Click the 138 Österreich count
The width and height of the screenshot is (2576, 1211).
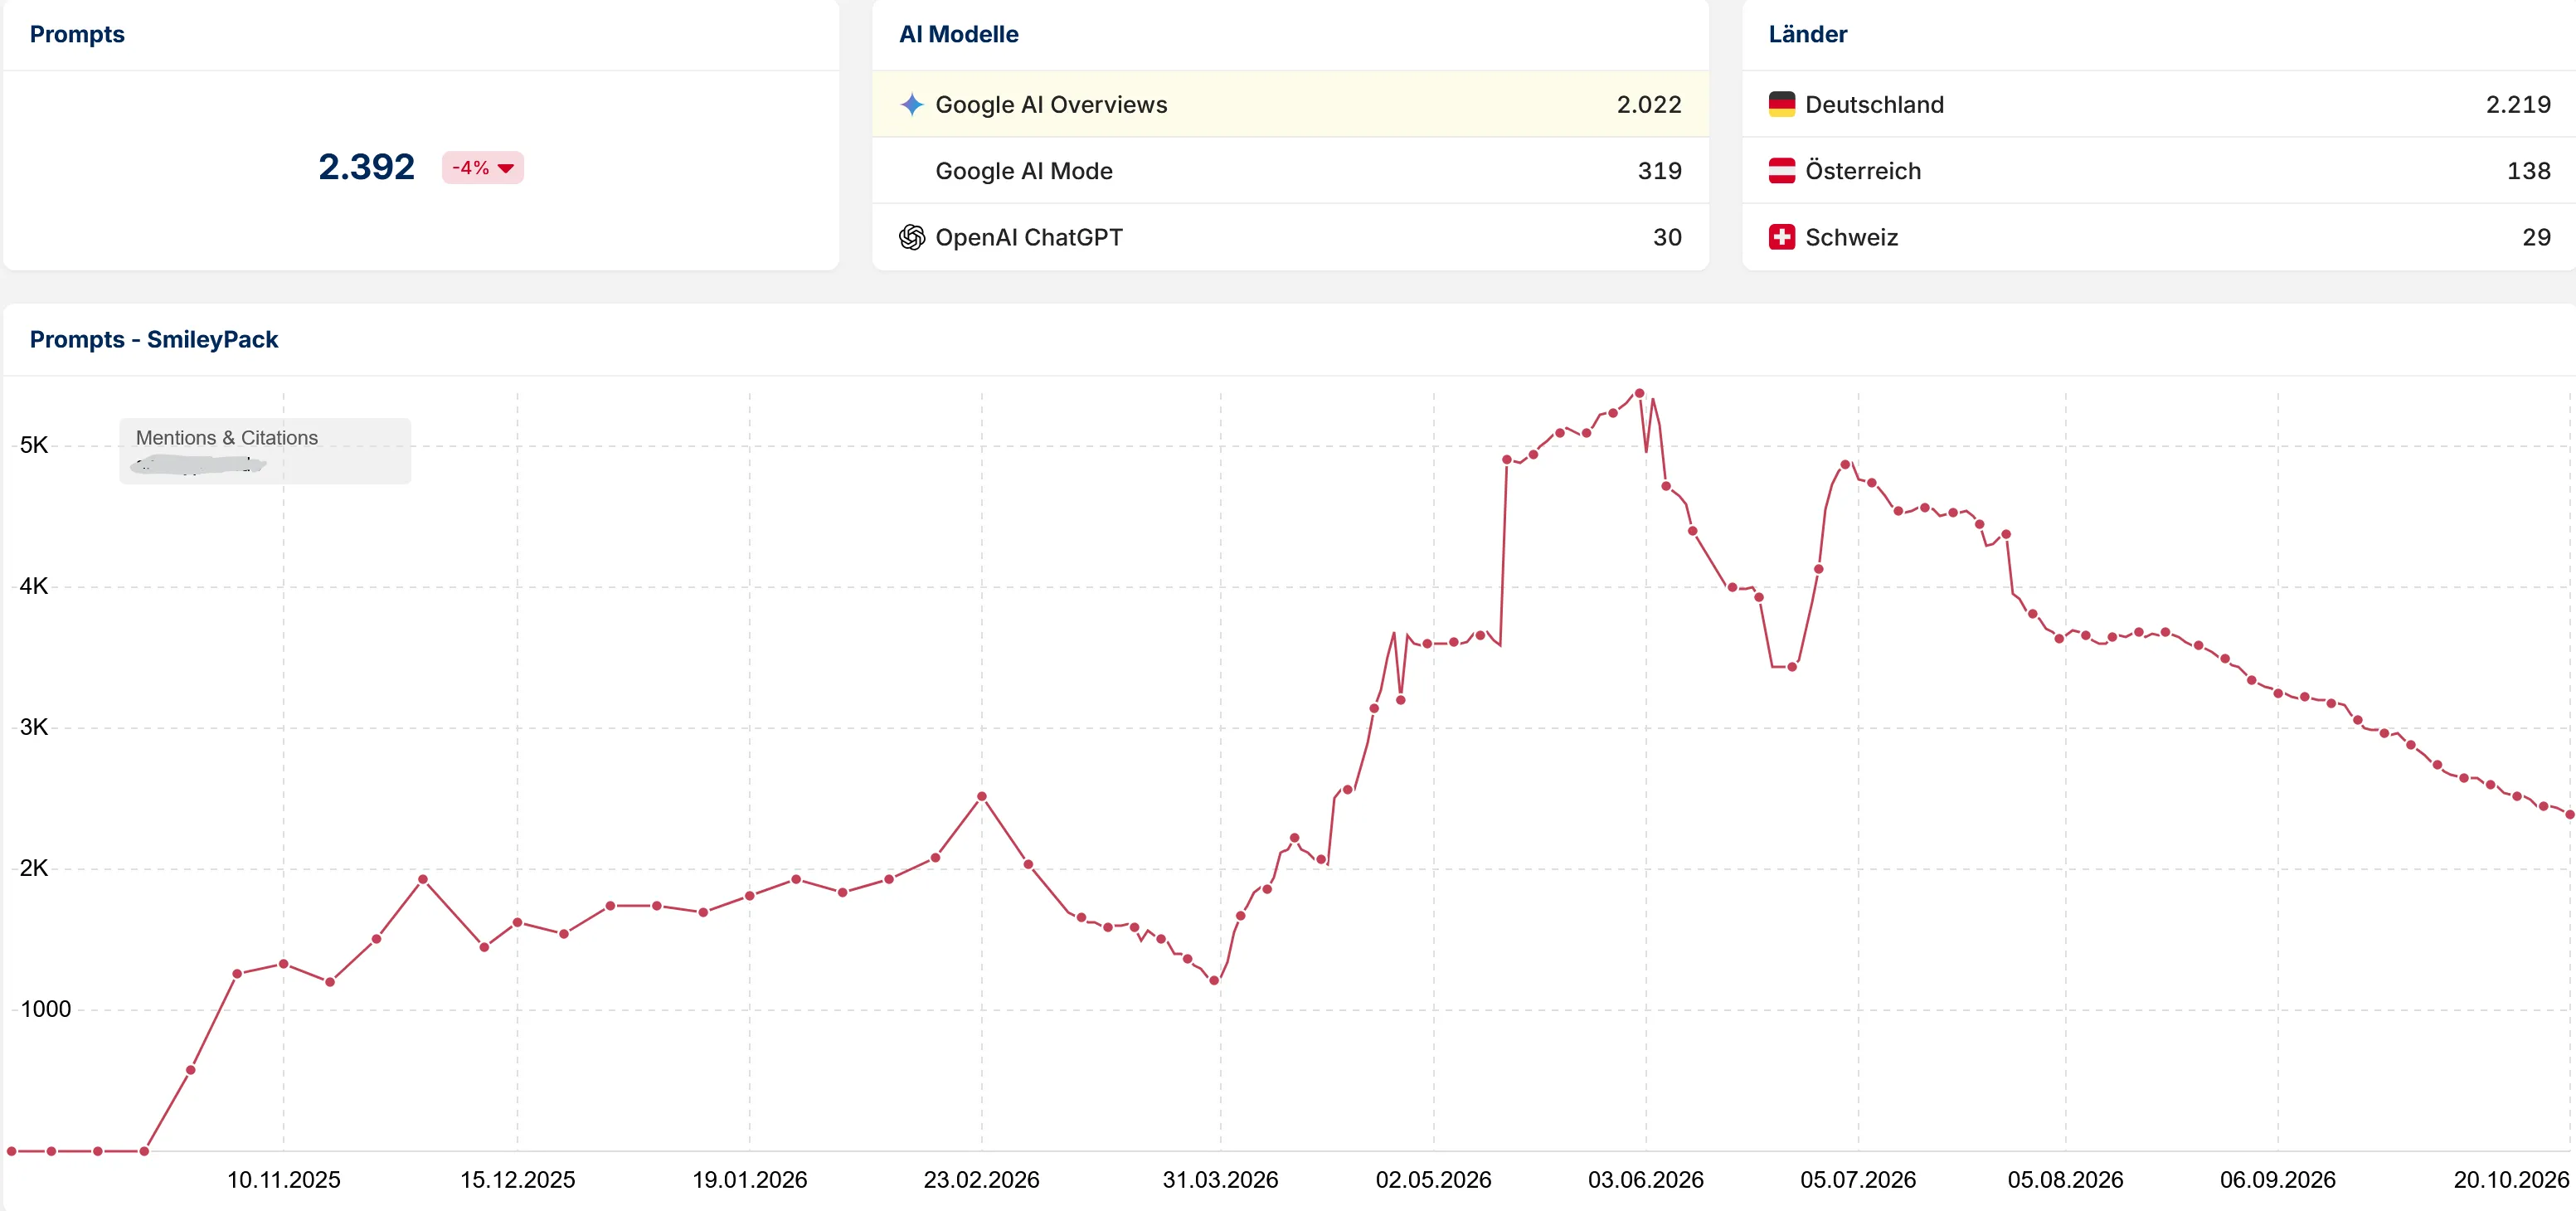[x=2528, y=171]
